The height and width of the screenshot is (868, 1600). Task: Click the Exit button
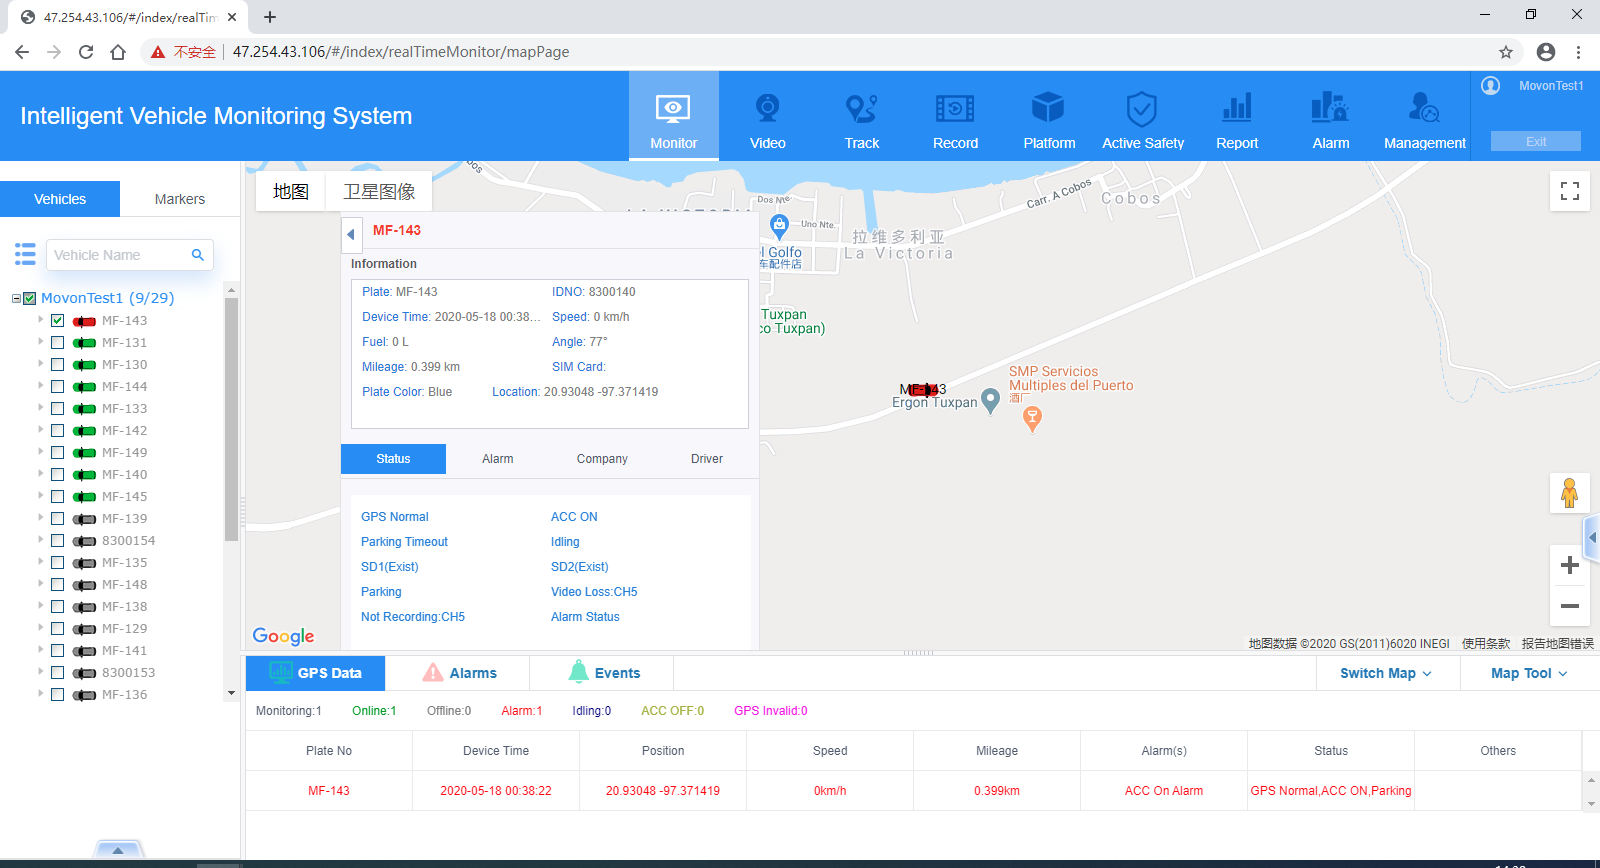click(x=1536, y=141)
